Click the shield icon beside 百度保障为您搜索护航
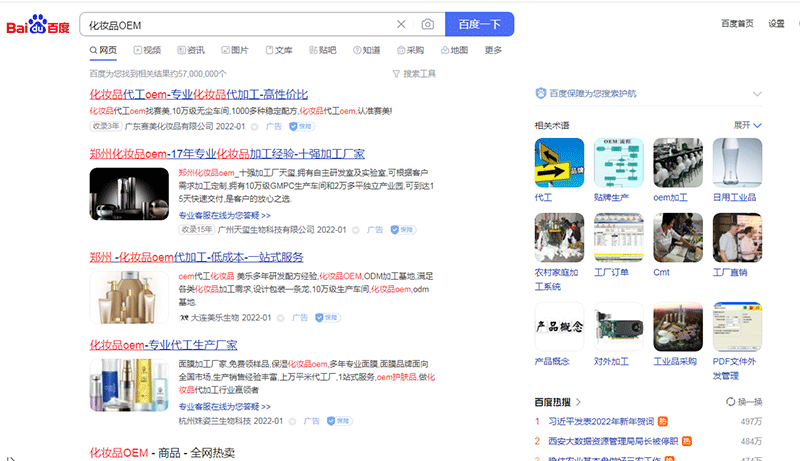 [541, 94]
